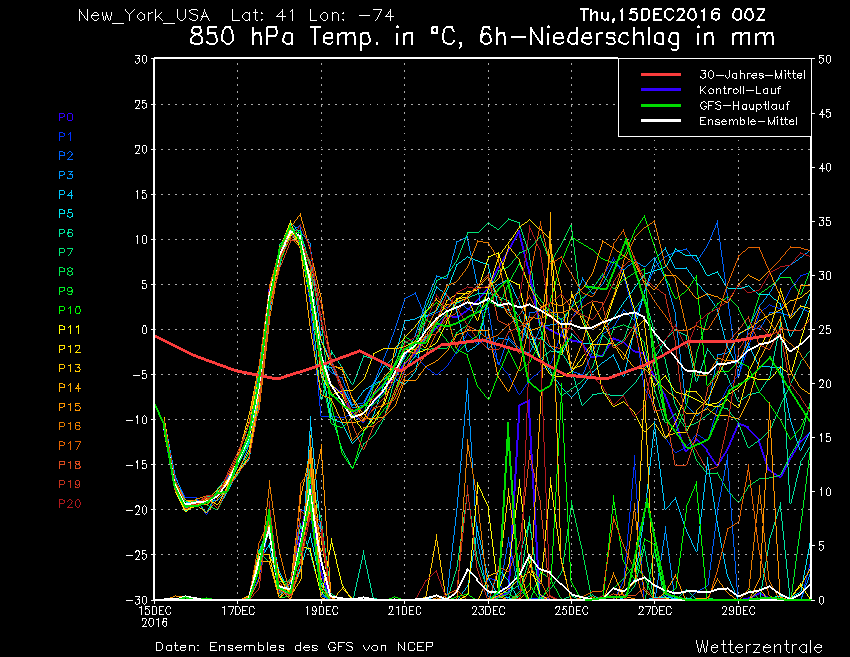
Task: Click the 27DEC x-axis label
Action: click(x=655, y=611)
